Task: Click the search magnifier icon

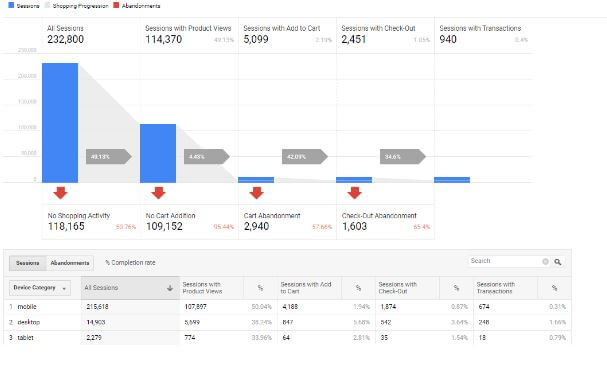Action: pos(557,262)
